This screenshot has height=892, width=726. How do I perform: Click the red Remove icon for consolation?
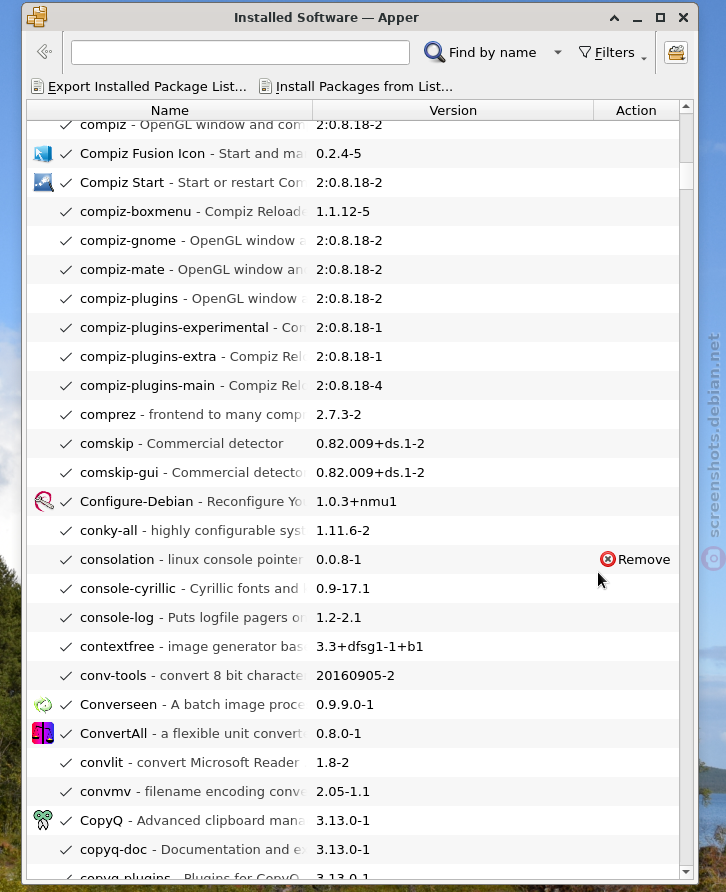click(x=608, y=559)
